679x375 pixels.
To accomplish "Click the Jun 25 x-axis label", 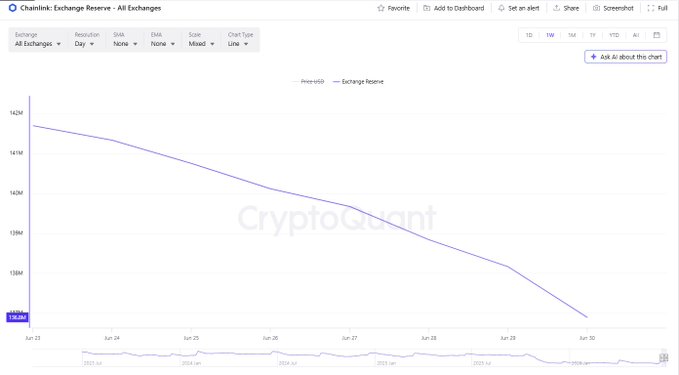I will (191, 338).
